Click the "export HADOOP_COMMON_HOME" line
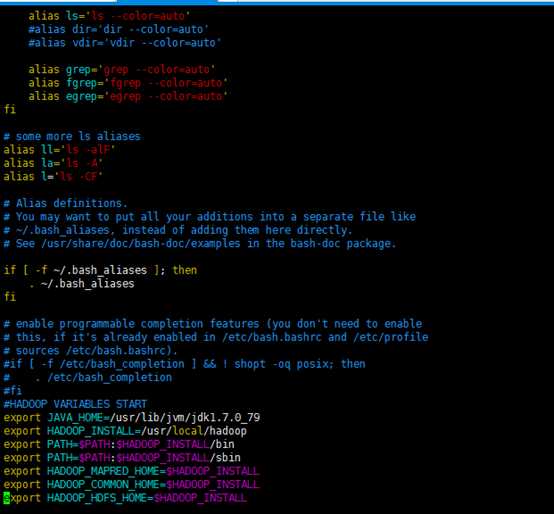The width and height of the screenshot is (554, 514). click(131, 485)
